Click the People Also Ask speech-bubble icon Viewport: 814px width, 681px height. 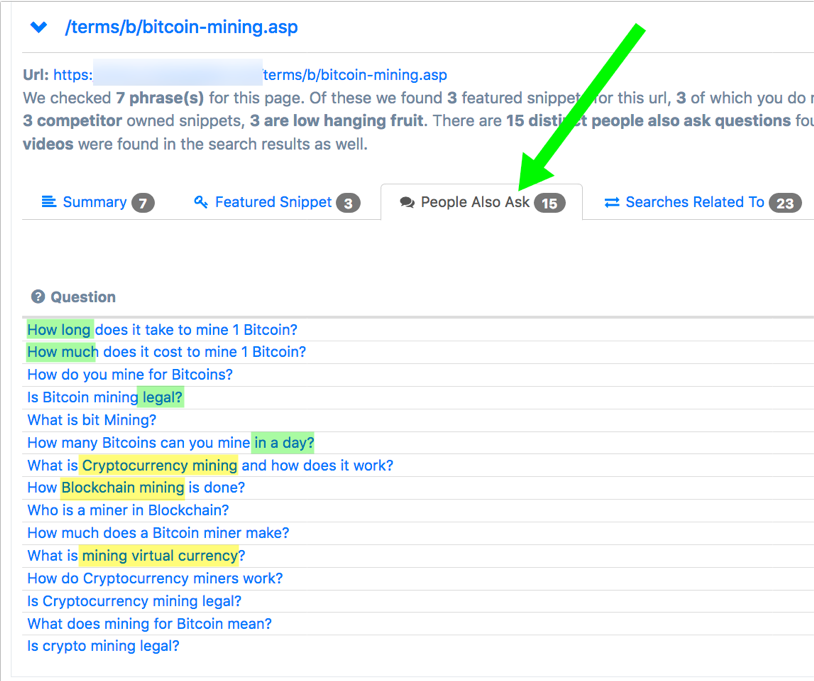tap(407, 203)
